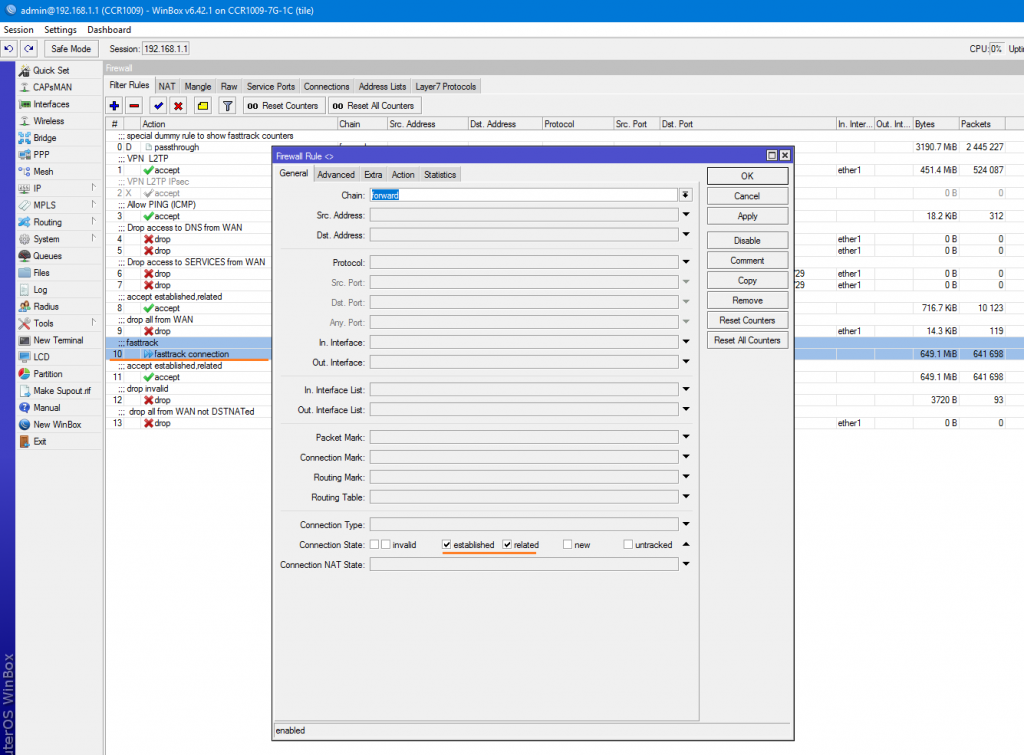
Task: Check the untracked Connection State checkbox
Action: 627,543
